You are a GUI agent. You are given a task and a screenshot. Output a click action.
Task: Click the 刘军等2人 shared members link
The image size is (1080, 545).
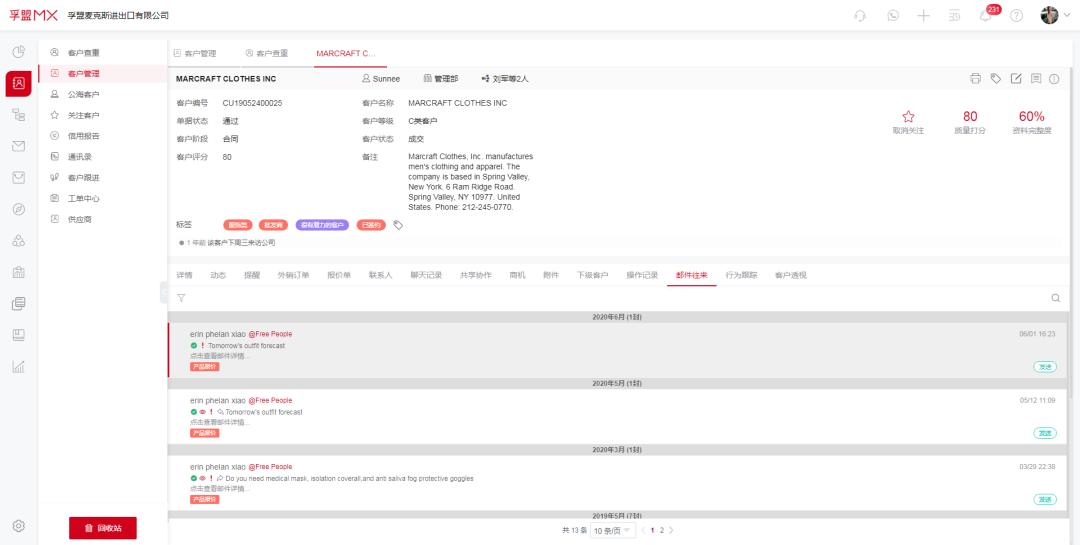[x=505, y=79]
